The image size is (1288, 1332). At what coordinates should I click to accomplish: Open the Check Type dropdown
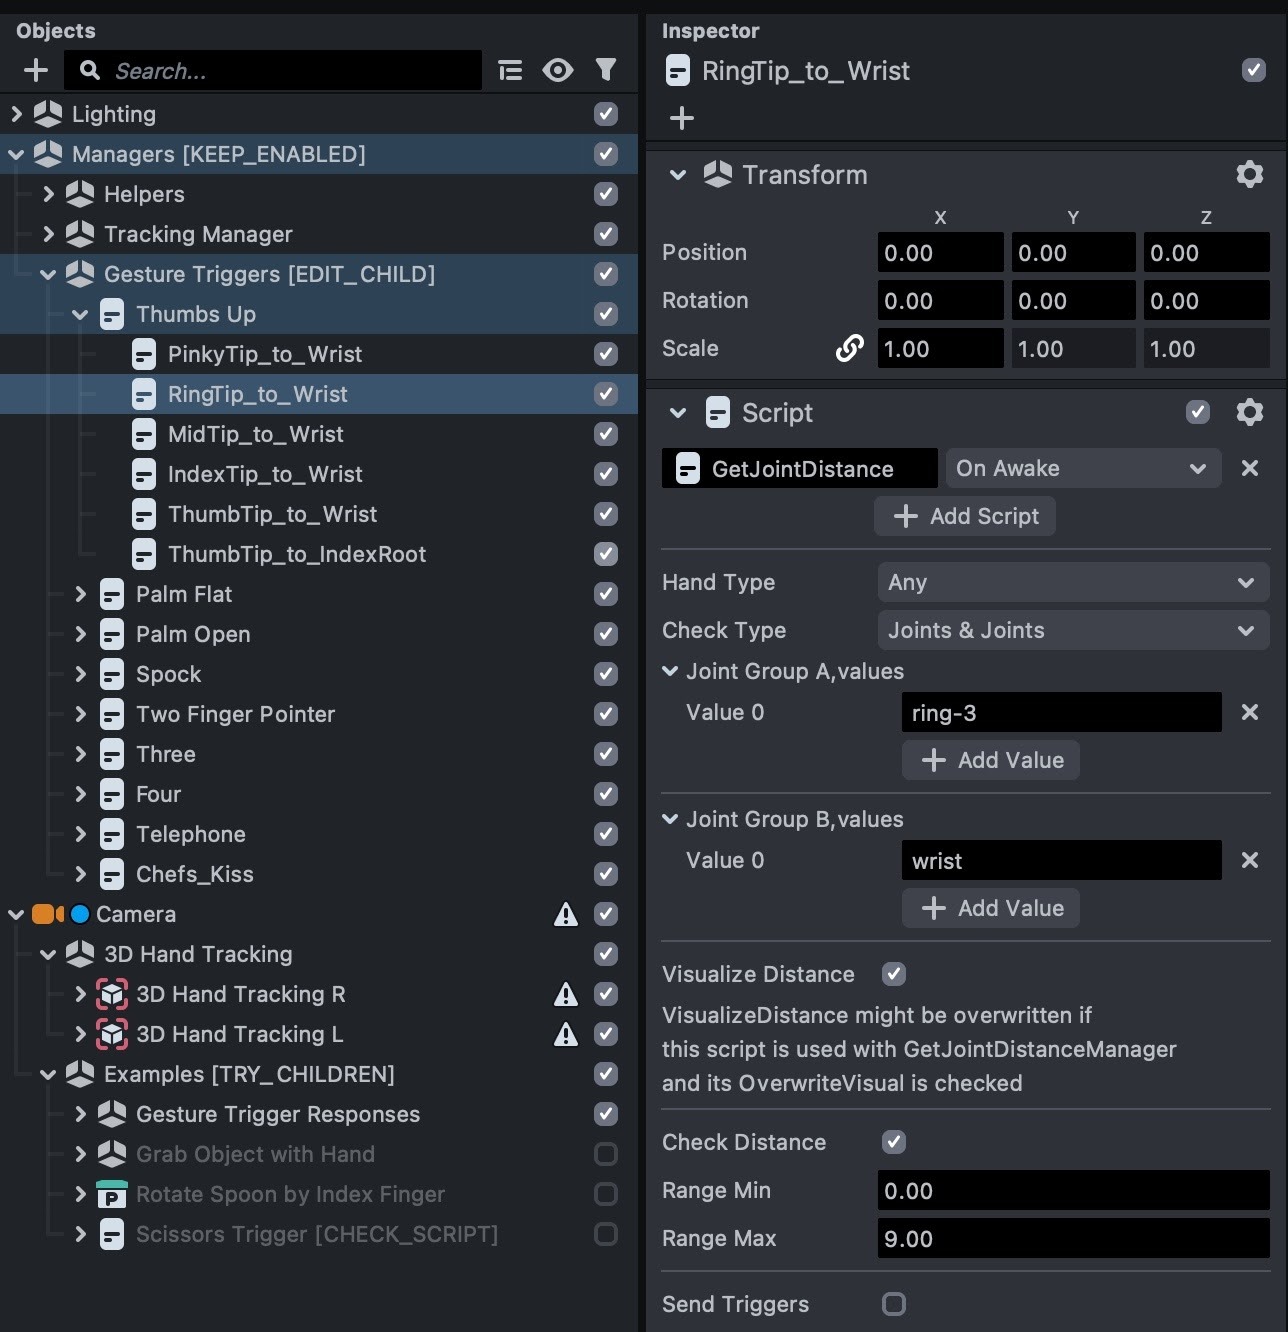pos(1072,630)
